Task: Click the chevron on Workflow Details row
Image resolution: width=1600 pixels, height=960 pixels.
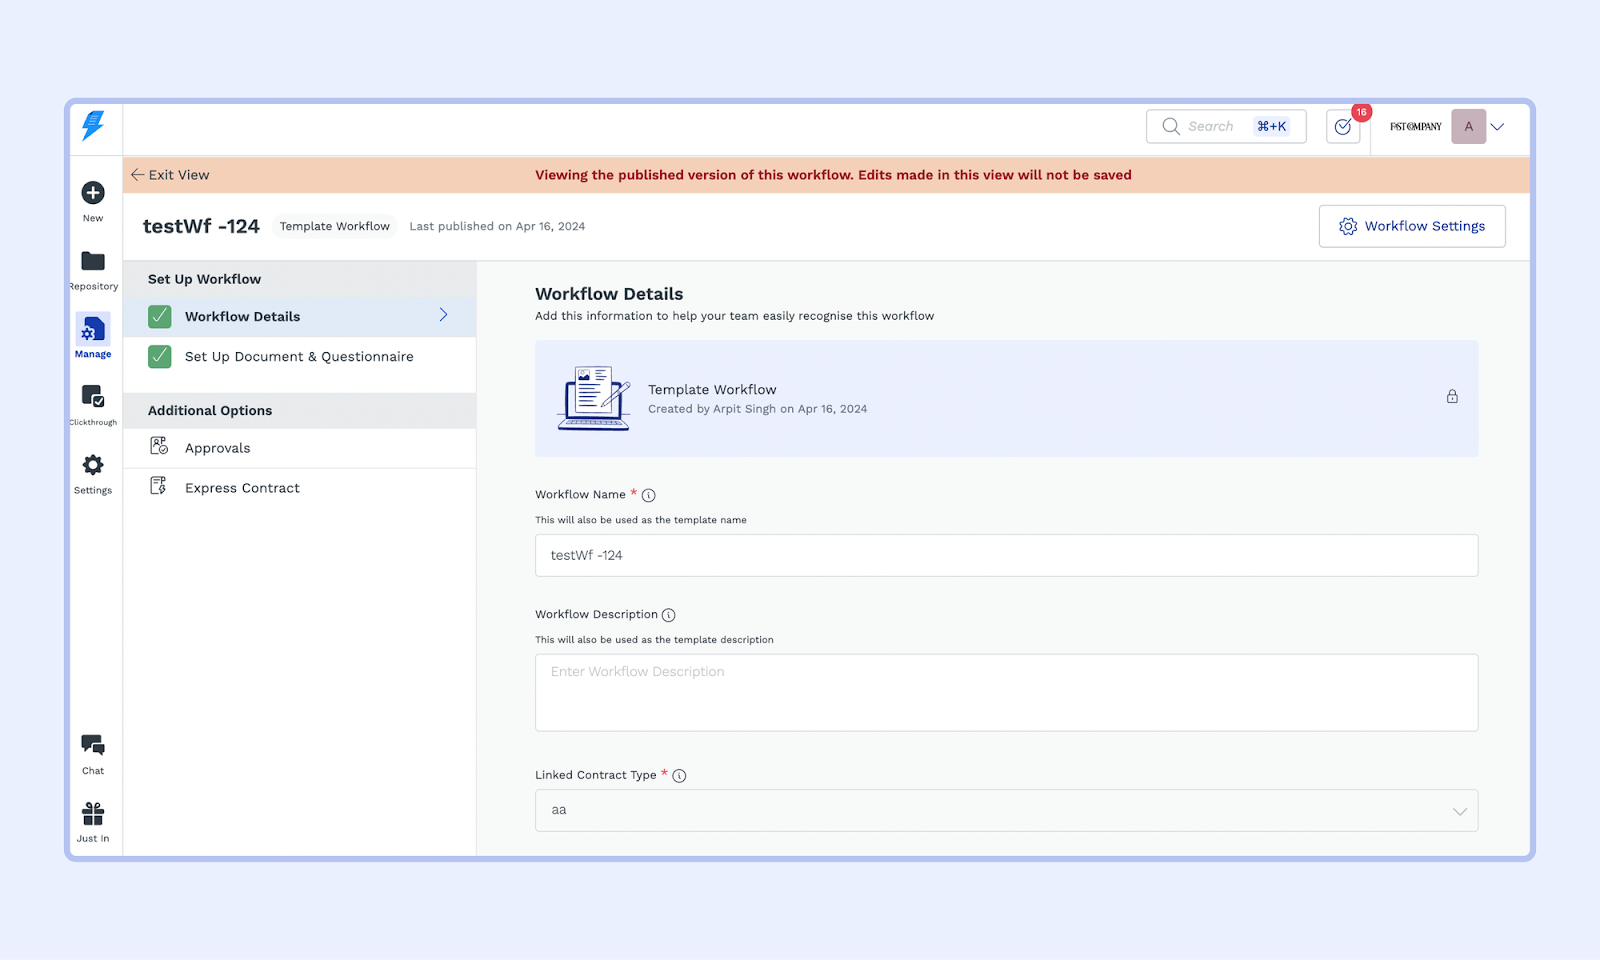Action: (x=443, y=315)
